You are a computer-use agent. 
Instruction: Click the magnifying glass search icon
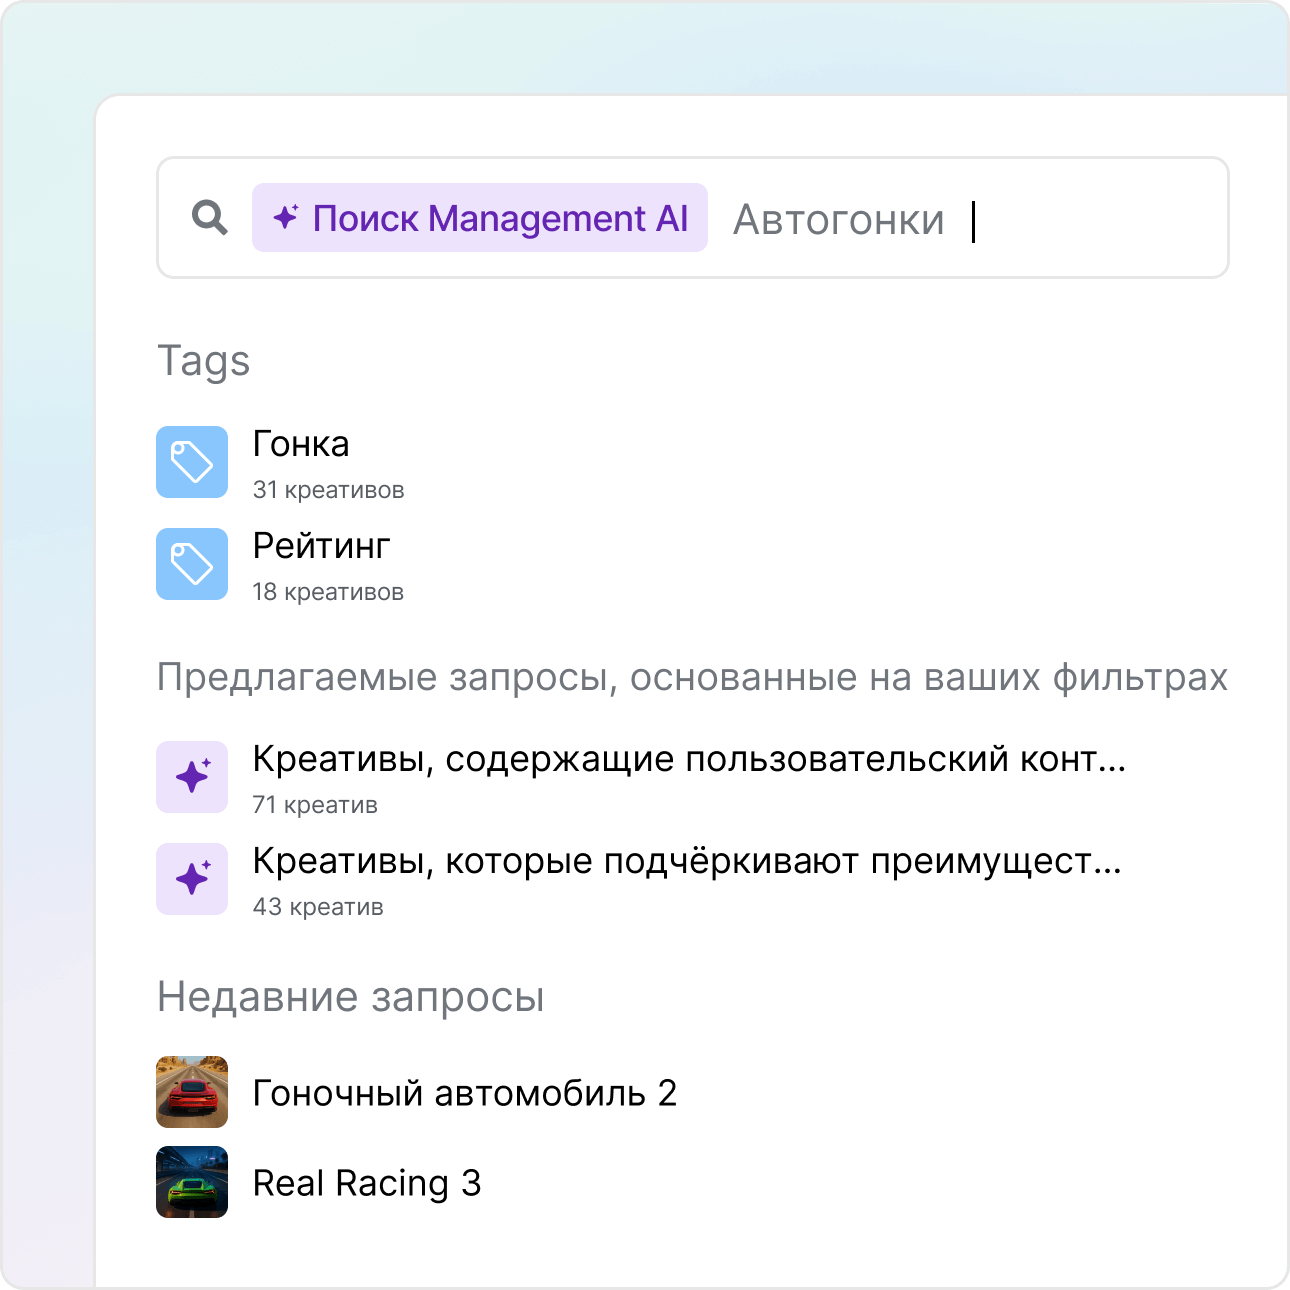point(210,217)
